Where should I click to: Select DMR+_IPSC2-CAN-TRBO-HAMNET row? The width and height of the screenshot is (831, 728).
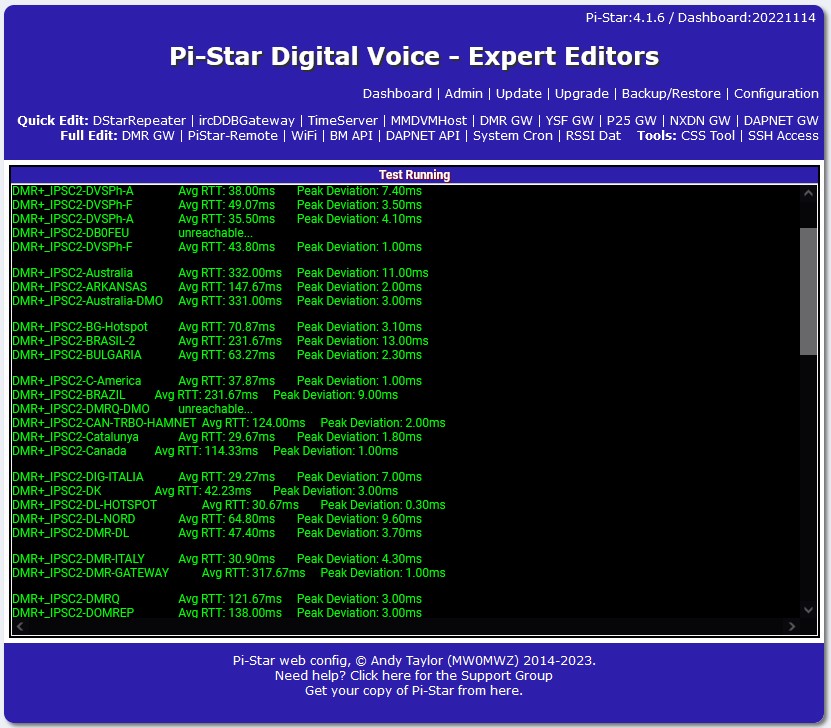click(229, 423)
